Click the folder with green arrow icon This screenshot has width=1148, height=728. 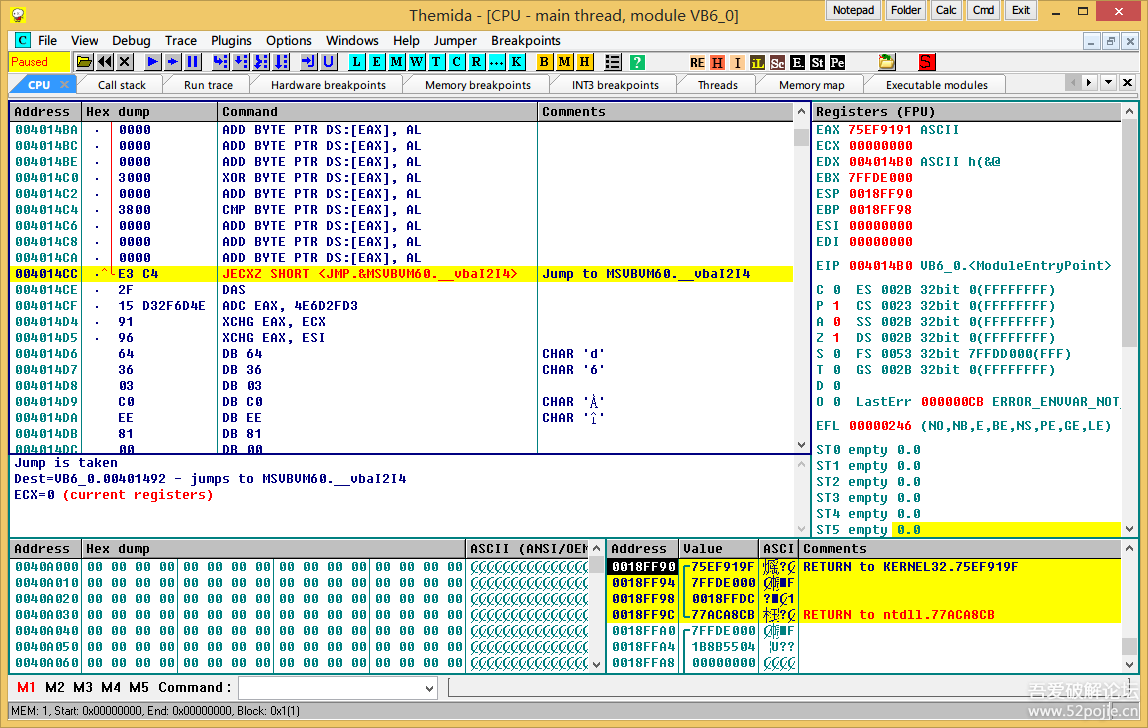[887, 62]
